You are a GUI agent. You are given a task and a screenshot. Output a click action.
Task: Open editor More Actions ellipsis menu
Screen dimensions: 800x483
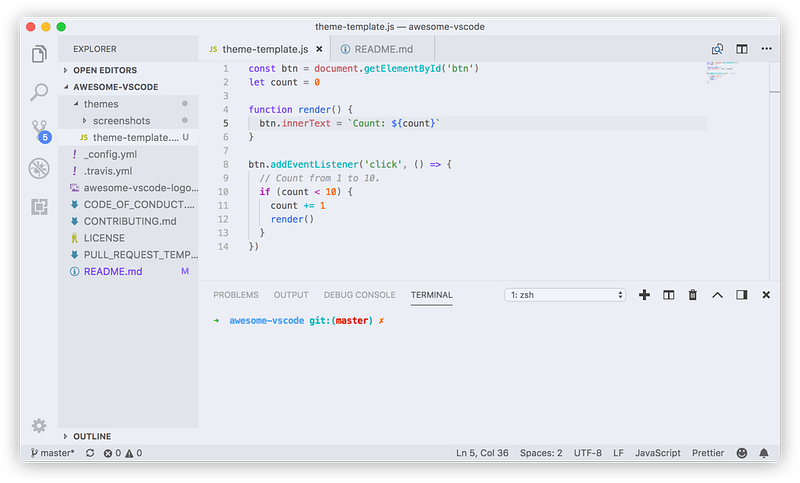766,49
